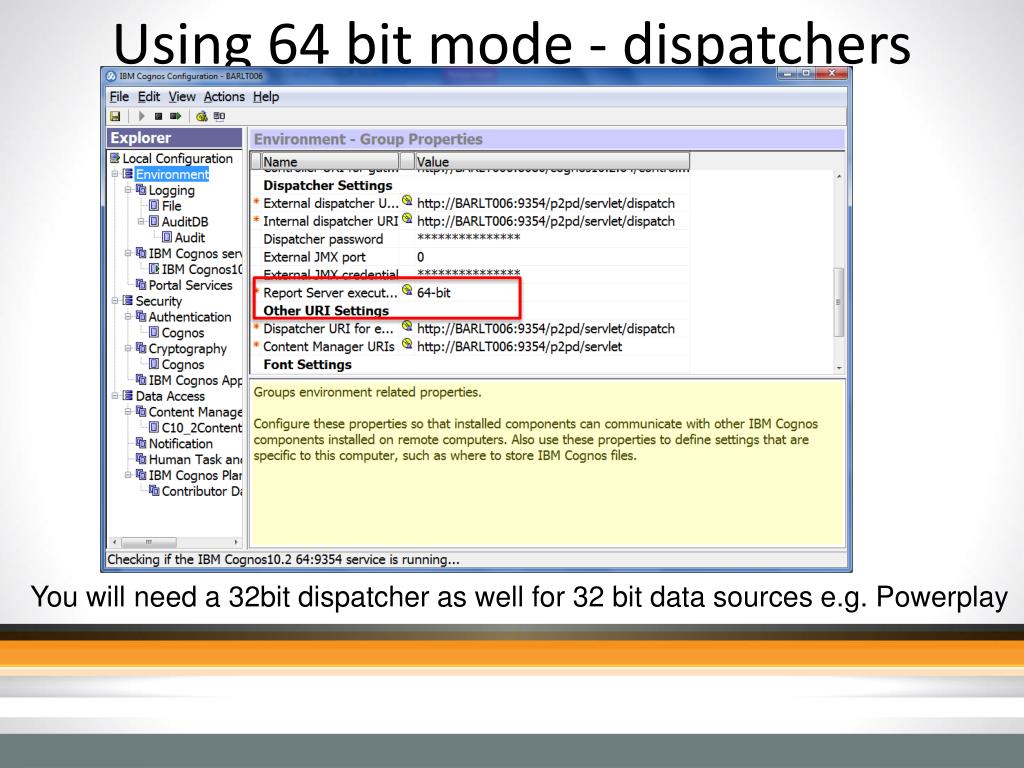Viewport: 1024px width, 768px height.
Task: Click the Portal Services node icon
Action: pyautogui.click(x=141, y=285)
